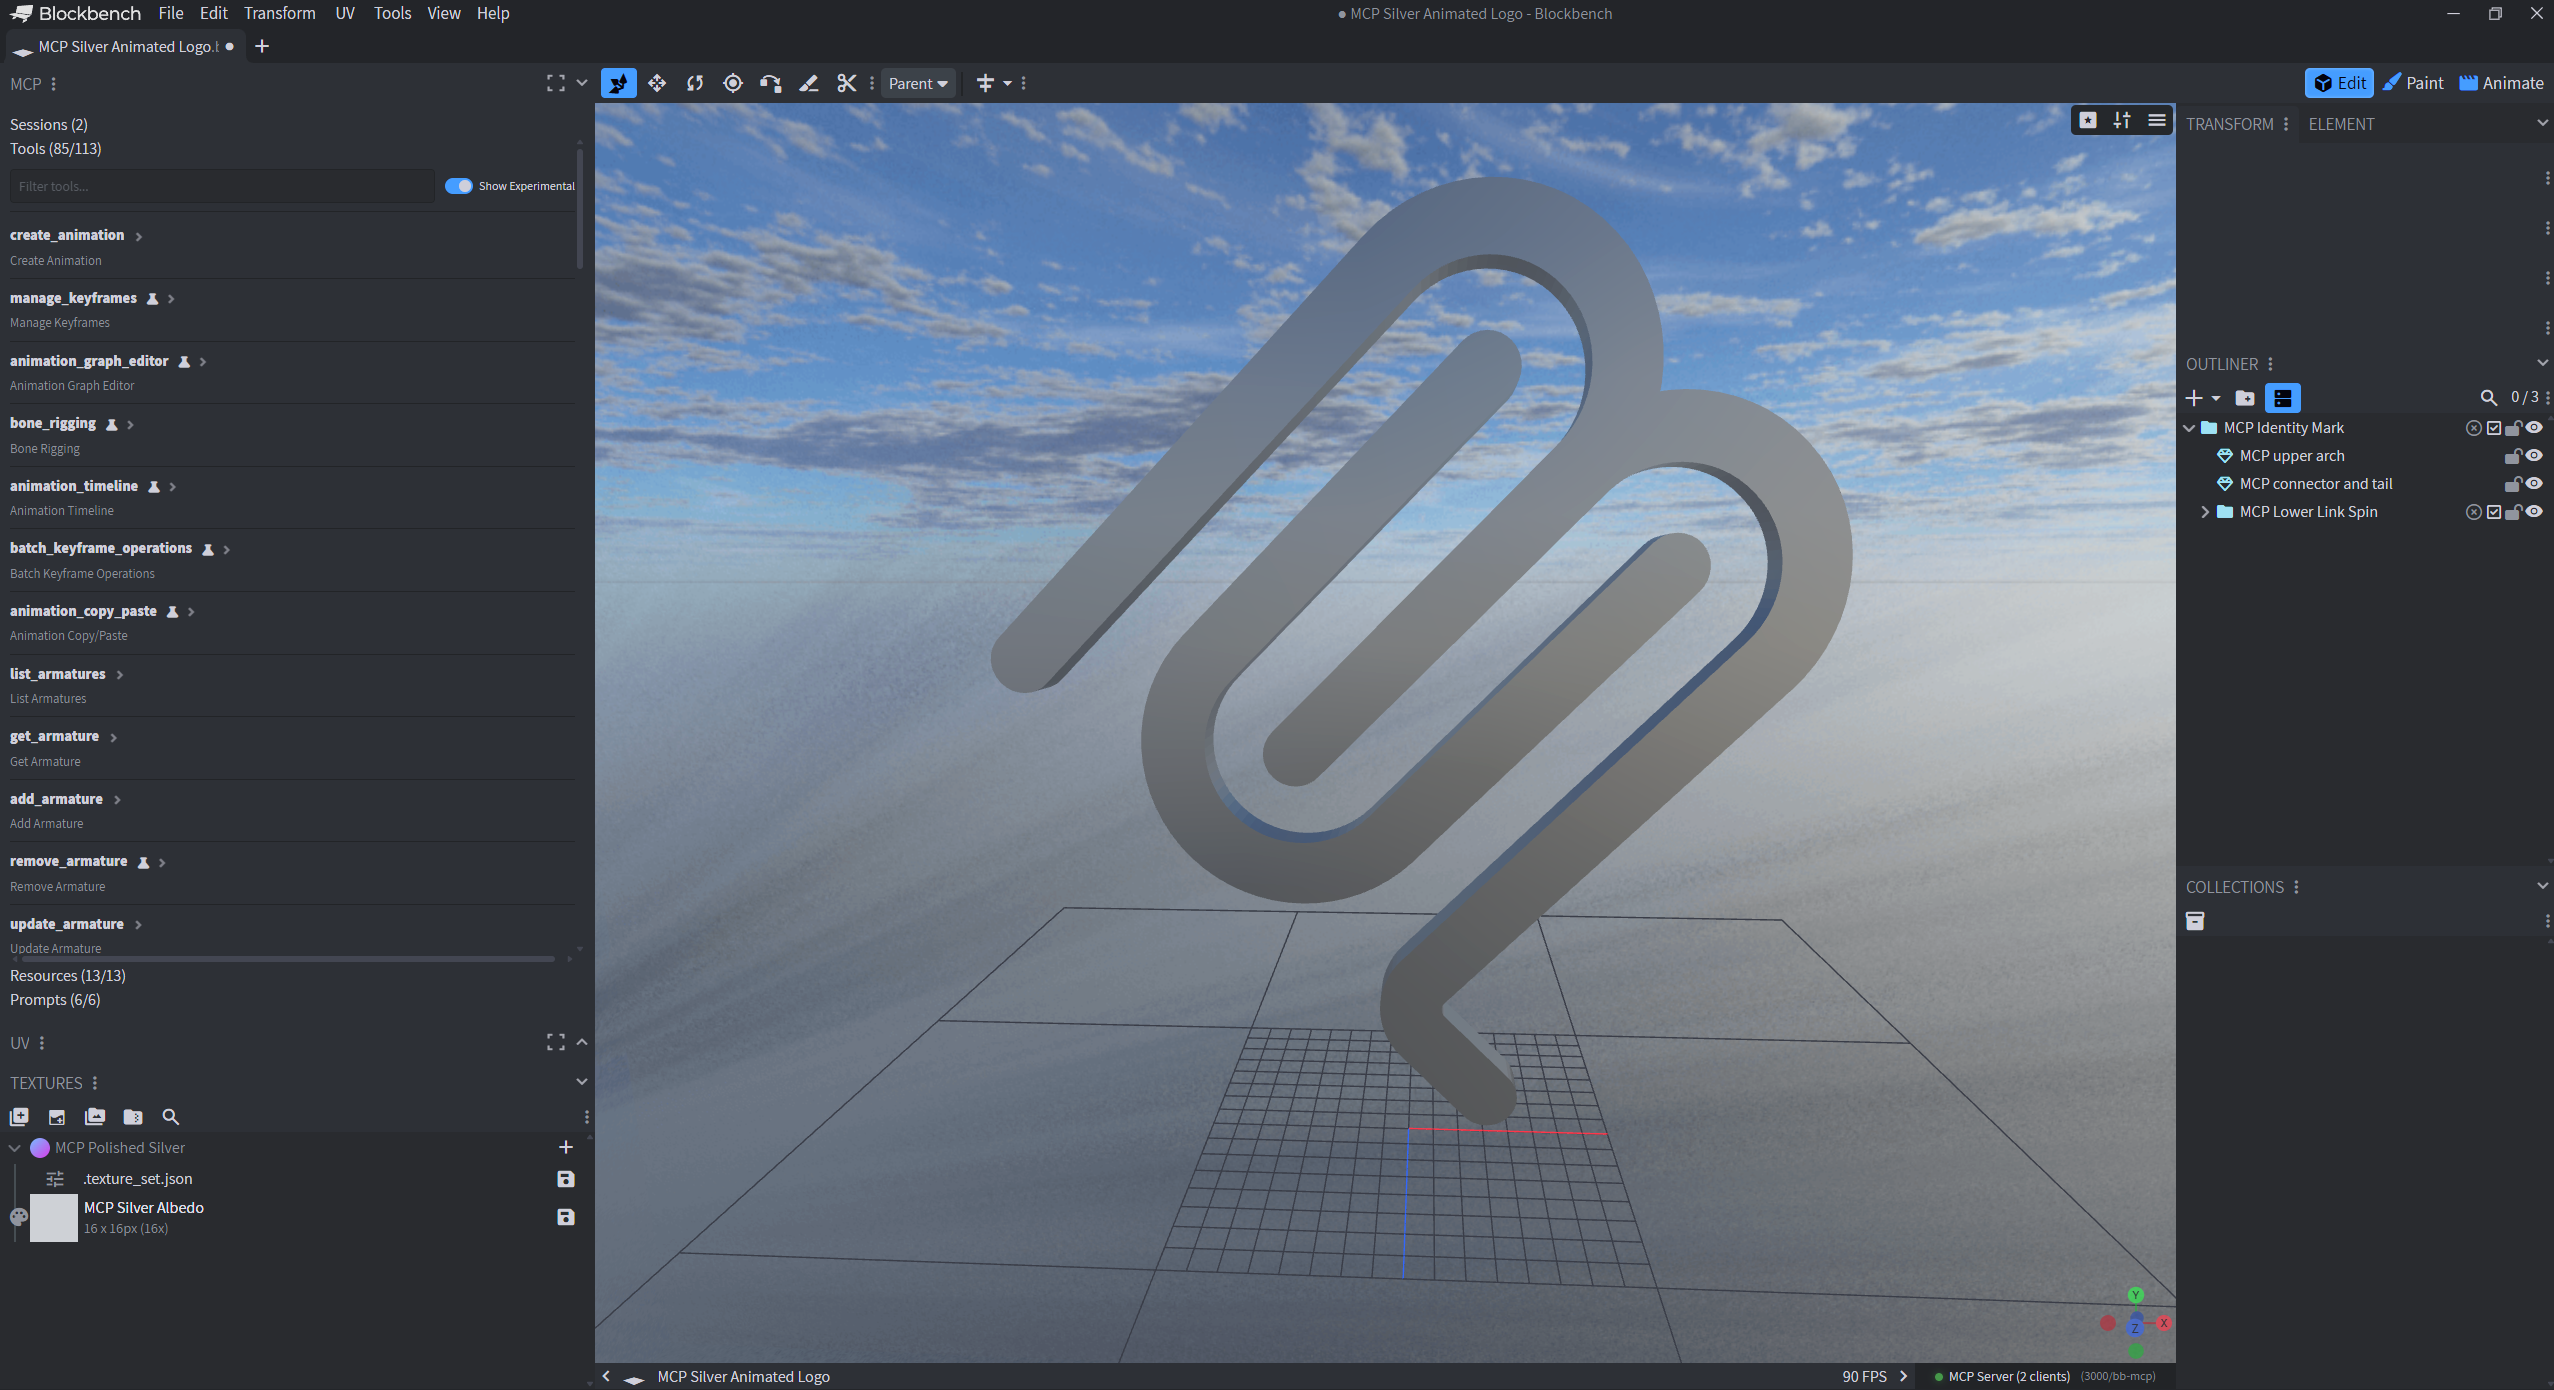2554x1390 pixels.
Task: Open the add element dropdown arrow in Outliner
Action: coord(2217,398)
